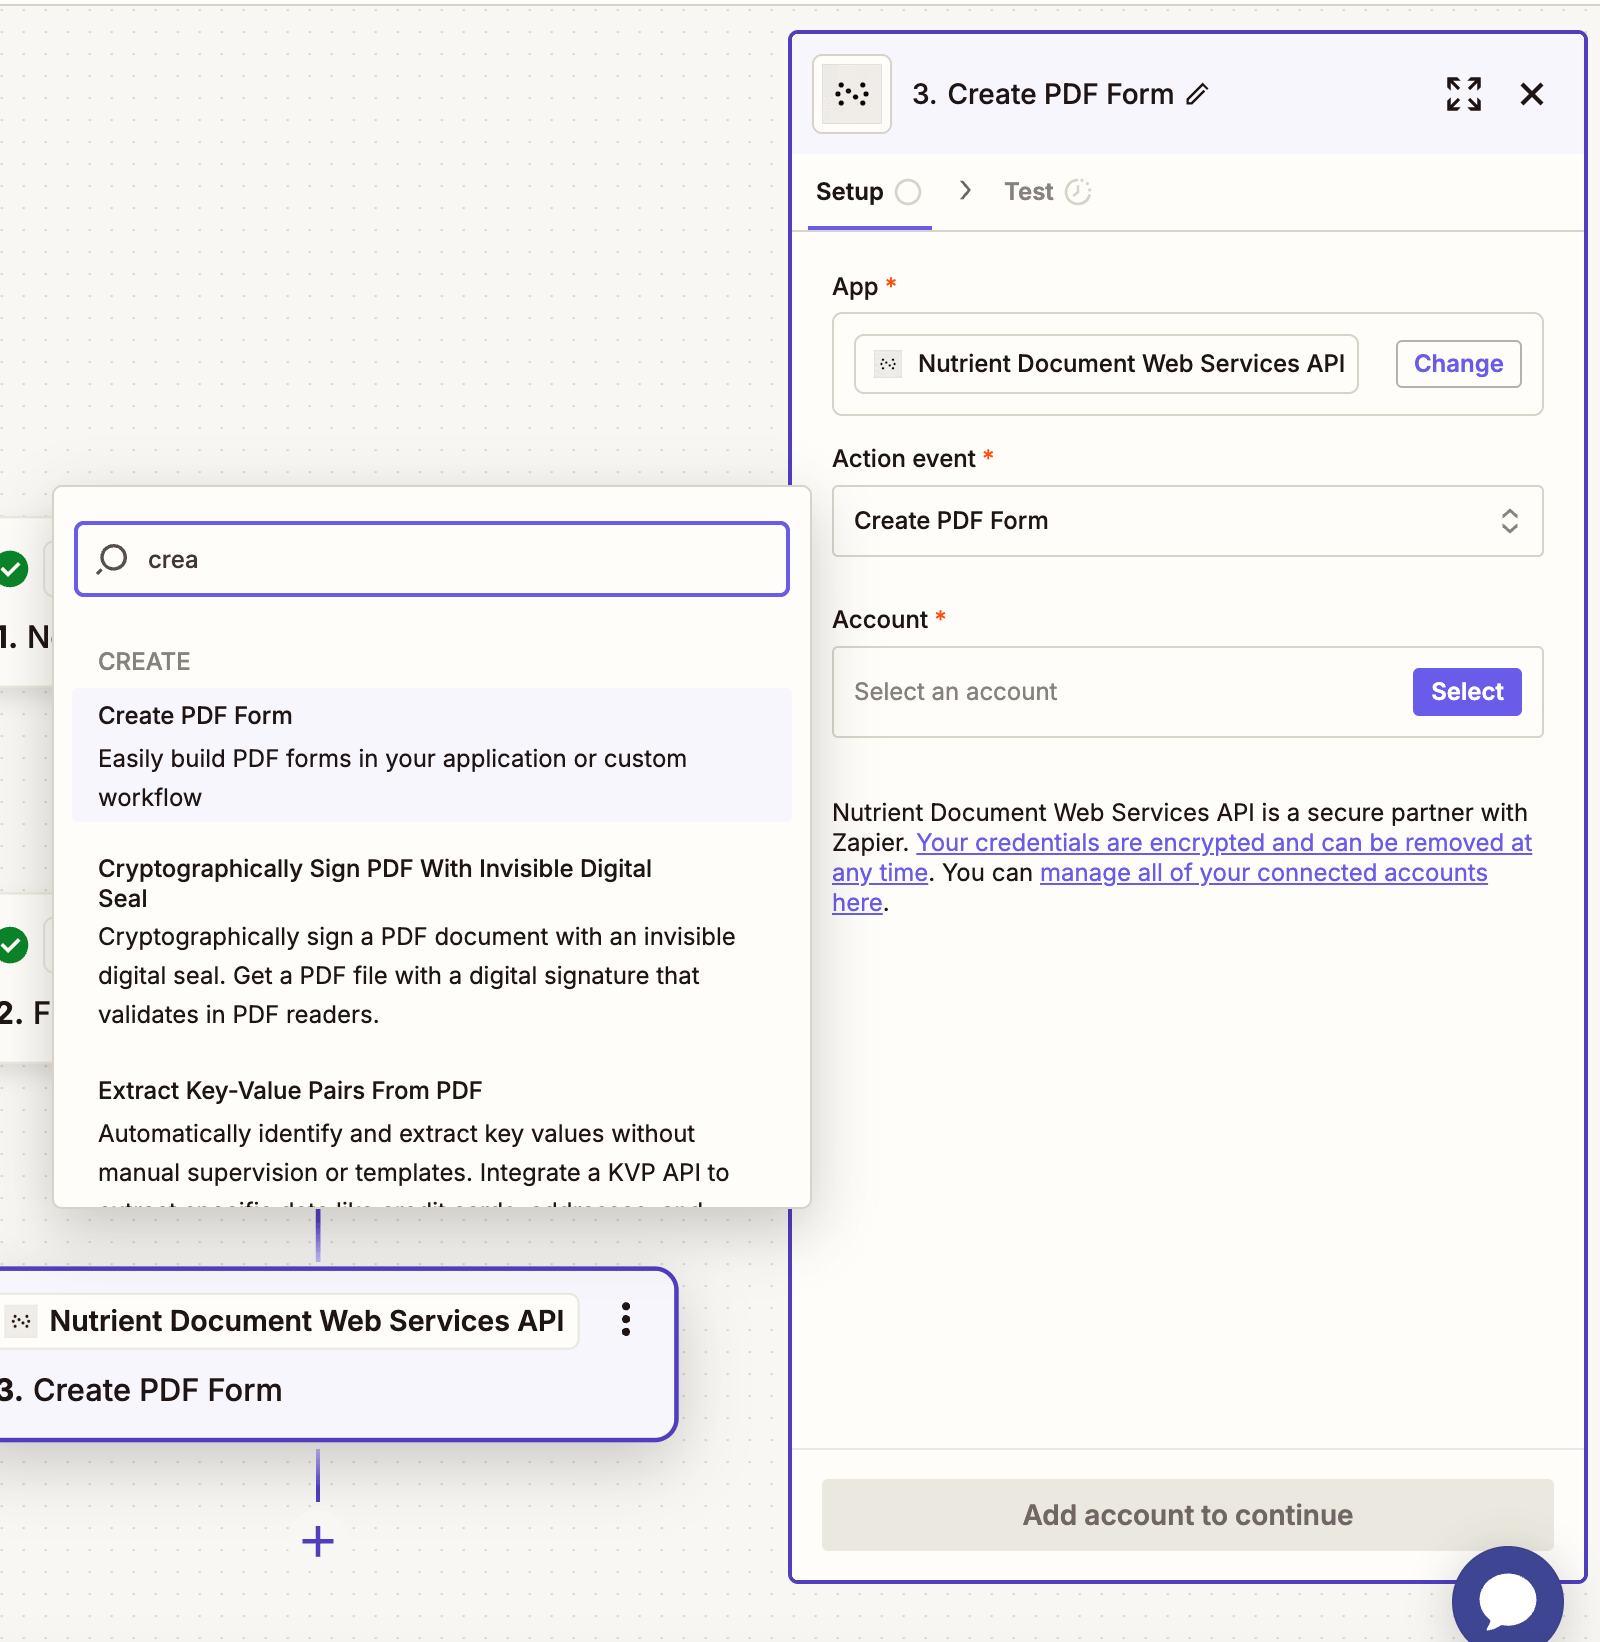The image size is (1600, 1642).
Task: Click the green checkmark on step 2
Action: tap(13, 944)
